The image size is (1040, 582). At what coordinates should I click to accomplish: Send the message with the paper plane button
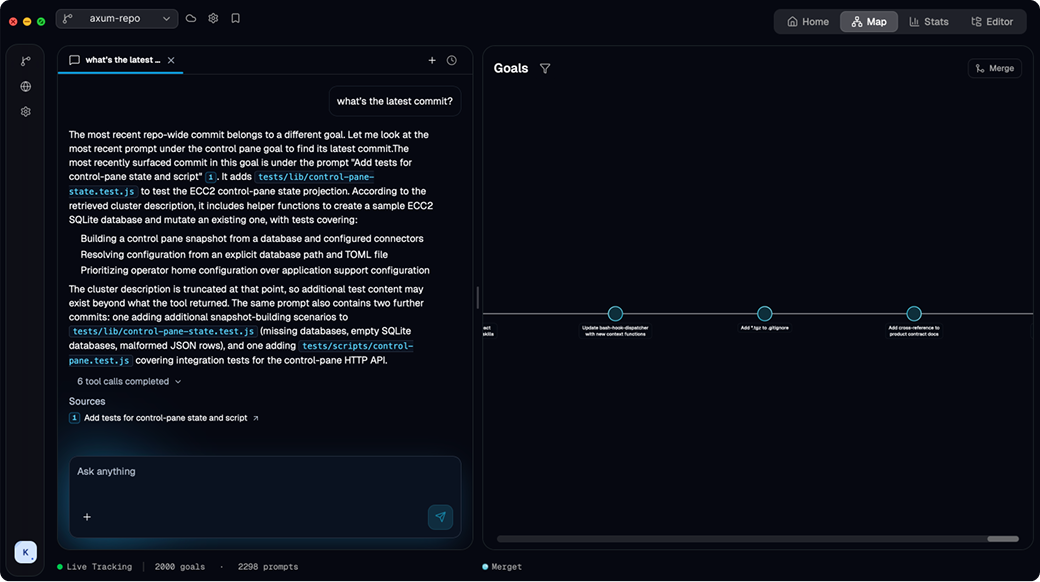440,517
